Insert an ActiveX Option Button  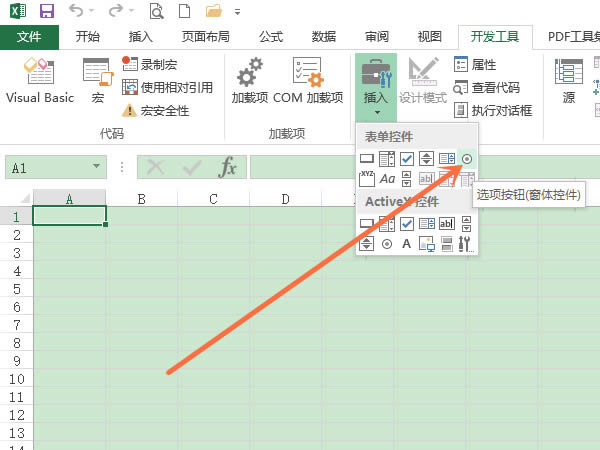pyautogui.click(x=387, y=244)
